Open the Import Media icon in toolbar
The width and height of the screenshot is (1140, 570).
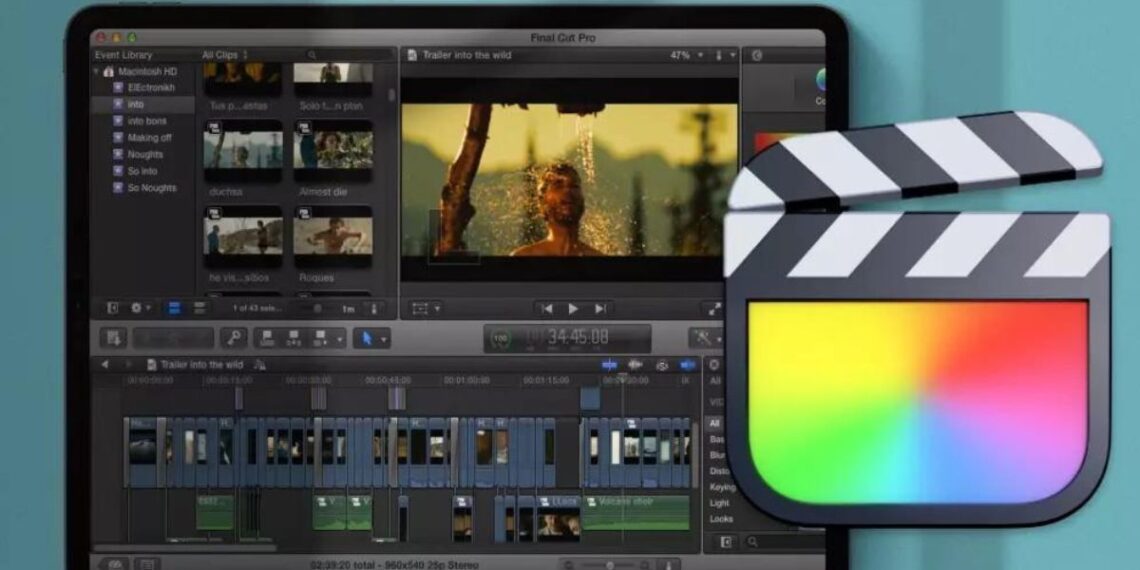pyautogui.click(x=113, y=338)
